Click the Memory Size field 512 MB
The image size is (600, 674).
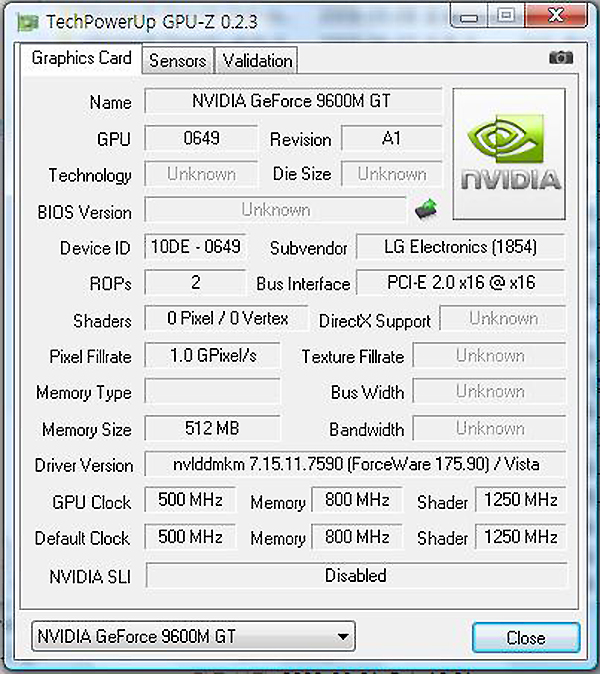pyautogui.click(x=212, y=428)
